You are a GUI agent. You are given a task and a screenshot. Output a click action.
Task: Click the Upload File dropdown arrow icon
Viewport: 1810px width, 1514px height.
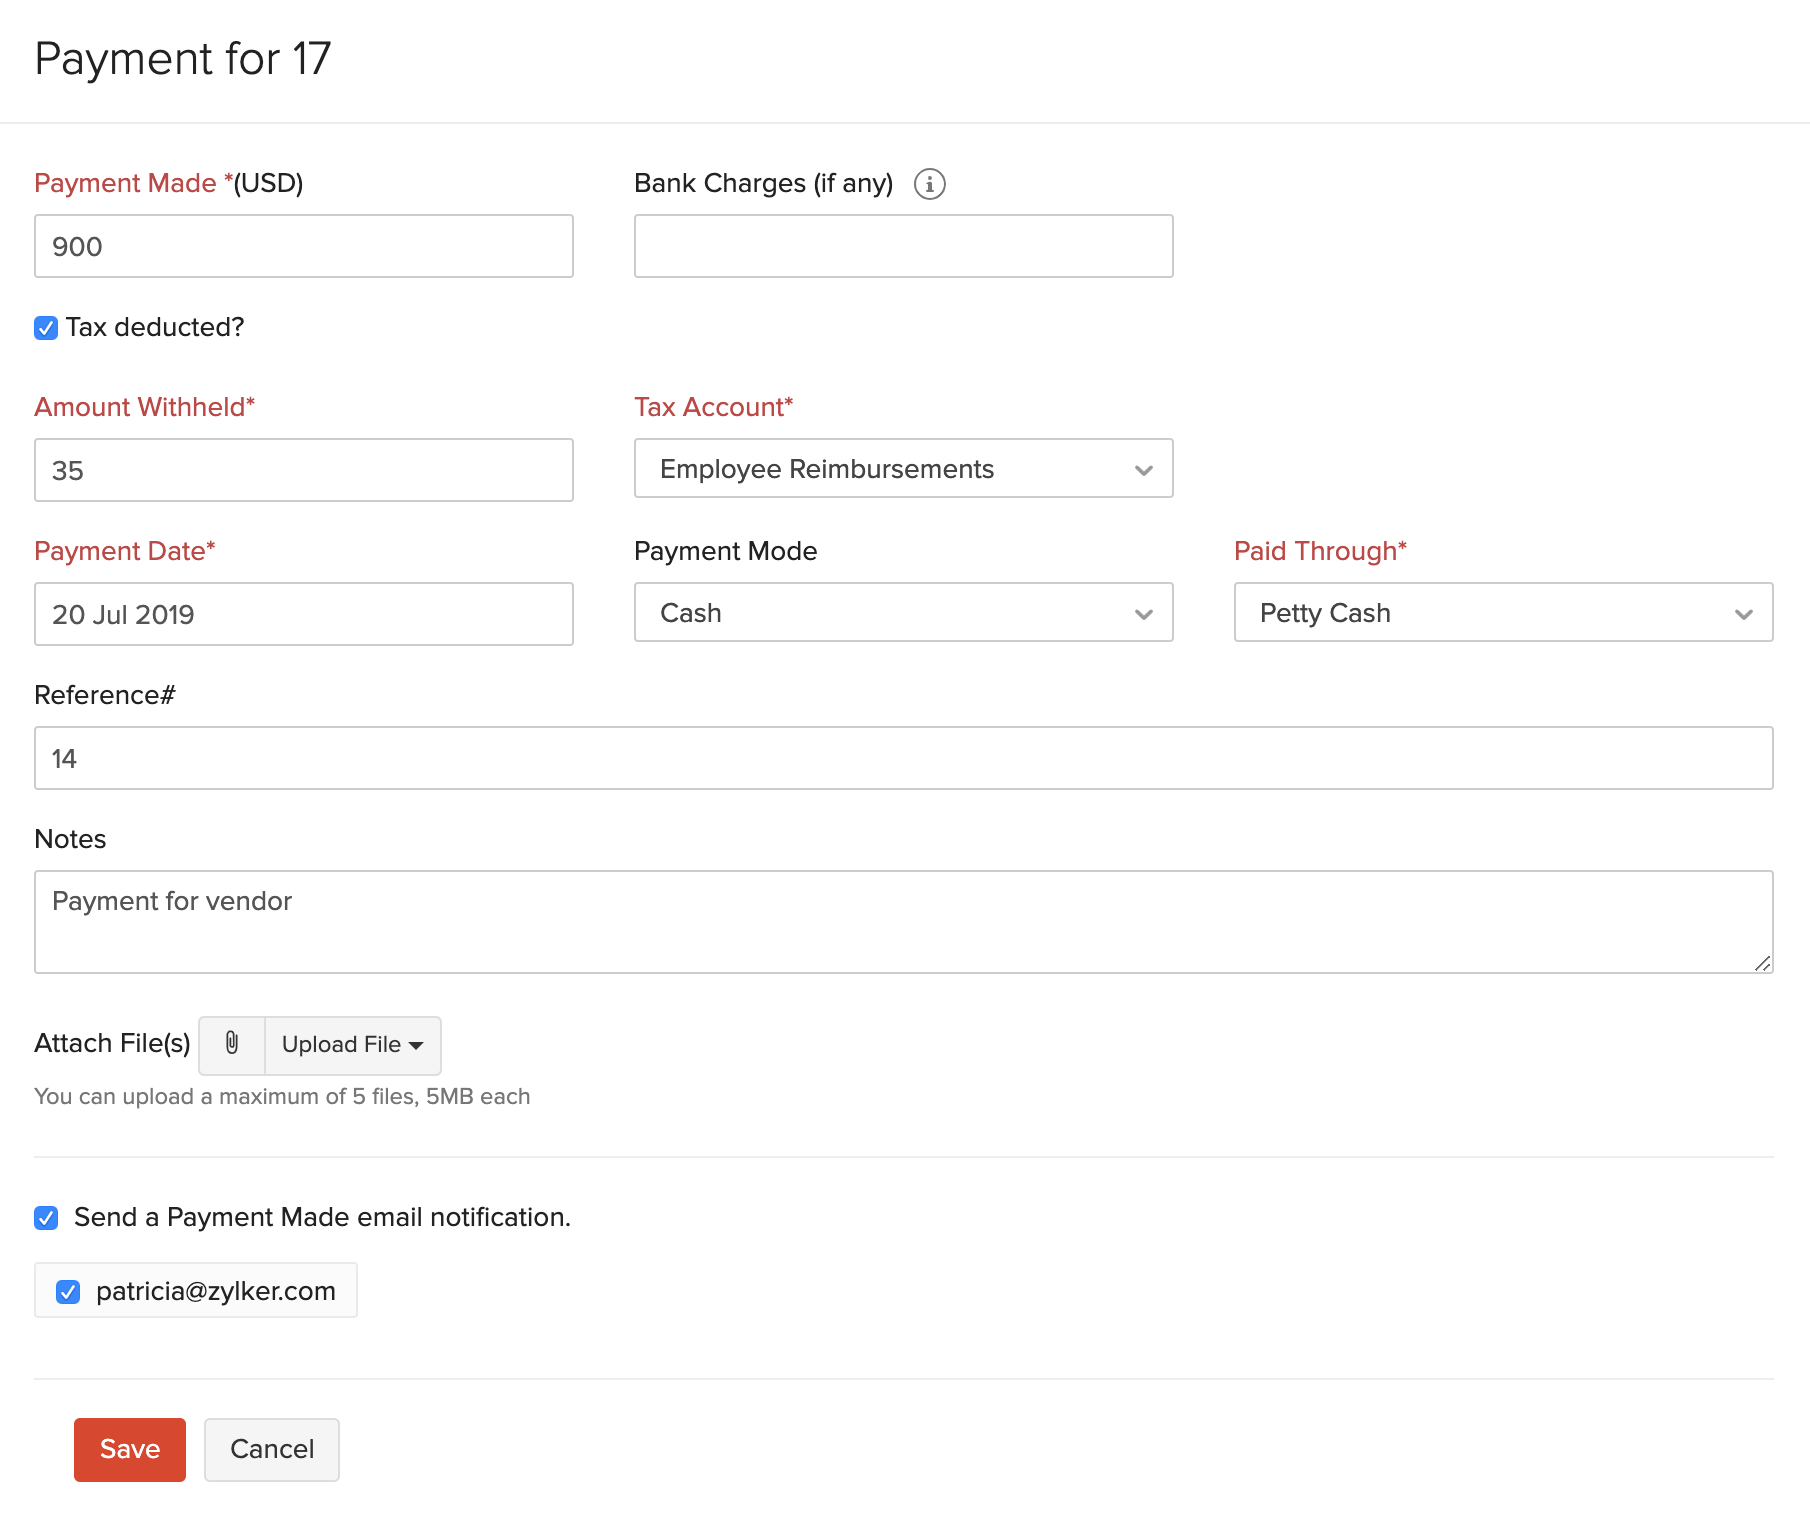416,1045
